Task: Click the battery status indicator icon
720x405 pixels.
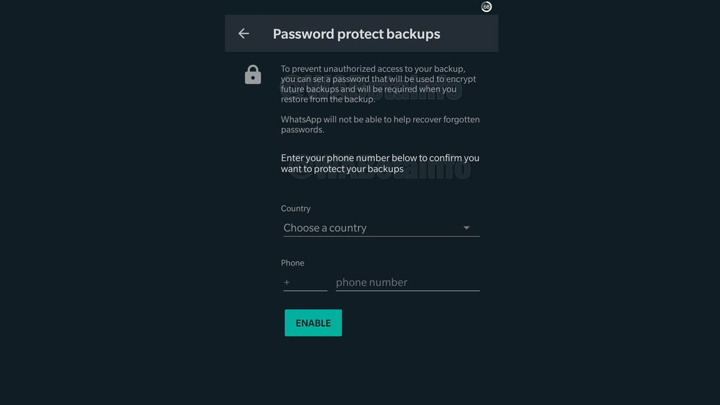Action: (486, 7)
